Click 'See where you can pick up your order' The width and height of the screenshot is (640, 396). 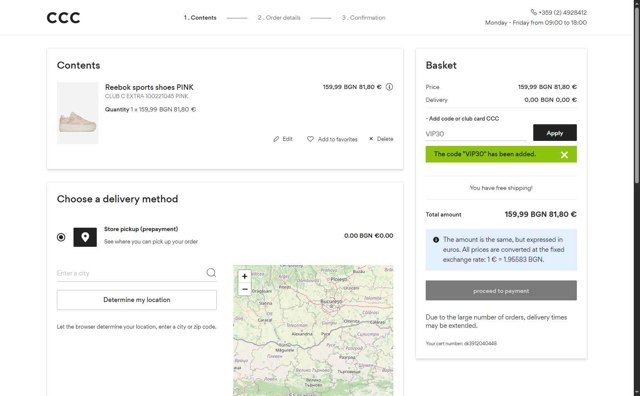pos(151,242)
